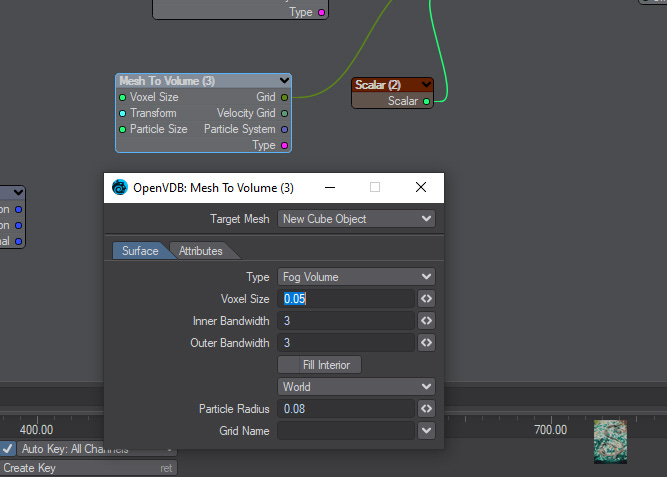The image size is (667, 477).
Task: Click the top blue connector on the left-edge node
Action: tap(18, 209)
